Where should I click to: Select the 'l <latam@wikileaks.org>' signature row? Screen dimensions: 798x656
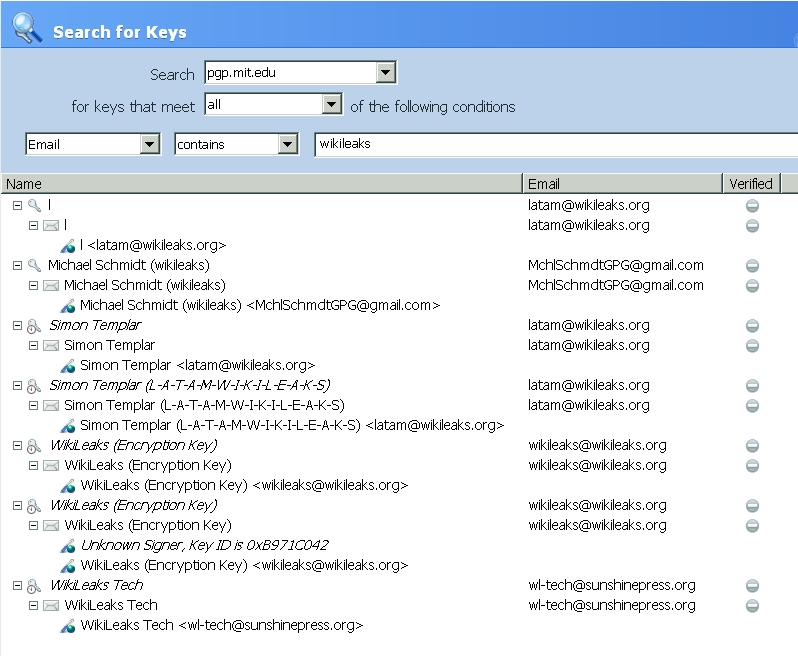pyautogui.click(x=153, y=245)
